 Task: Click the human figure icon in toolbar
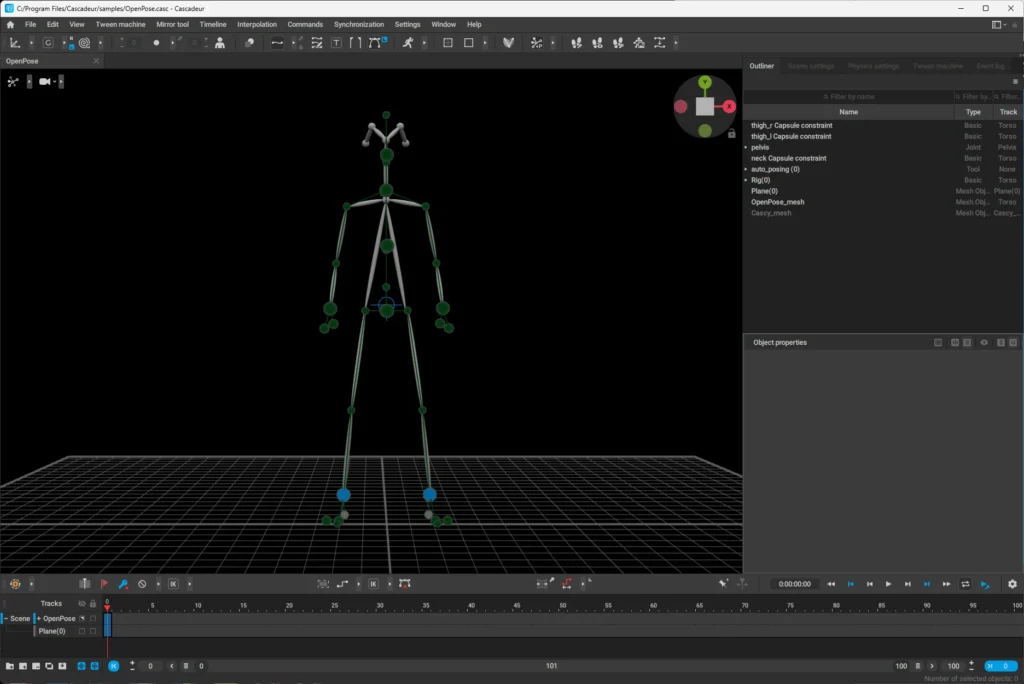[220, 43]
